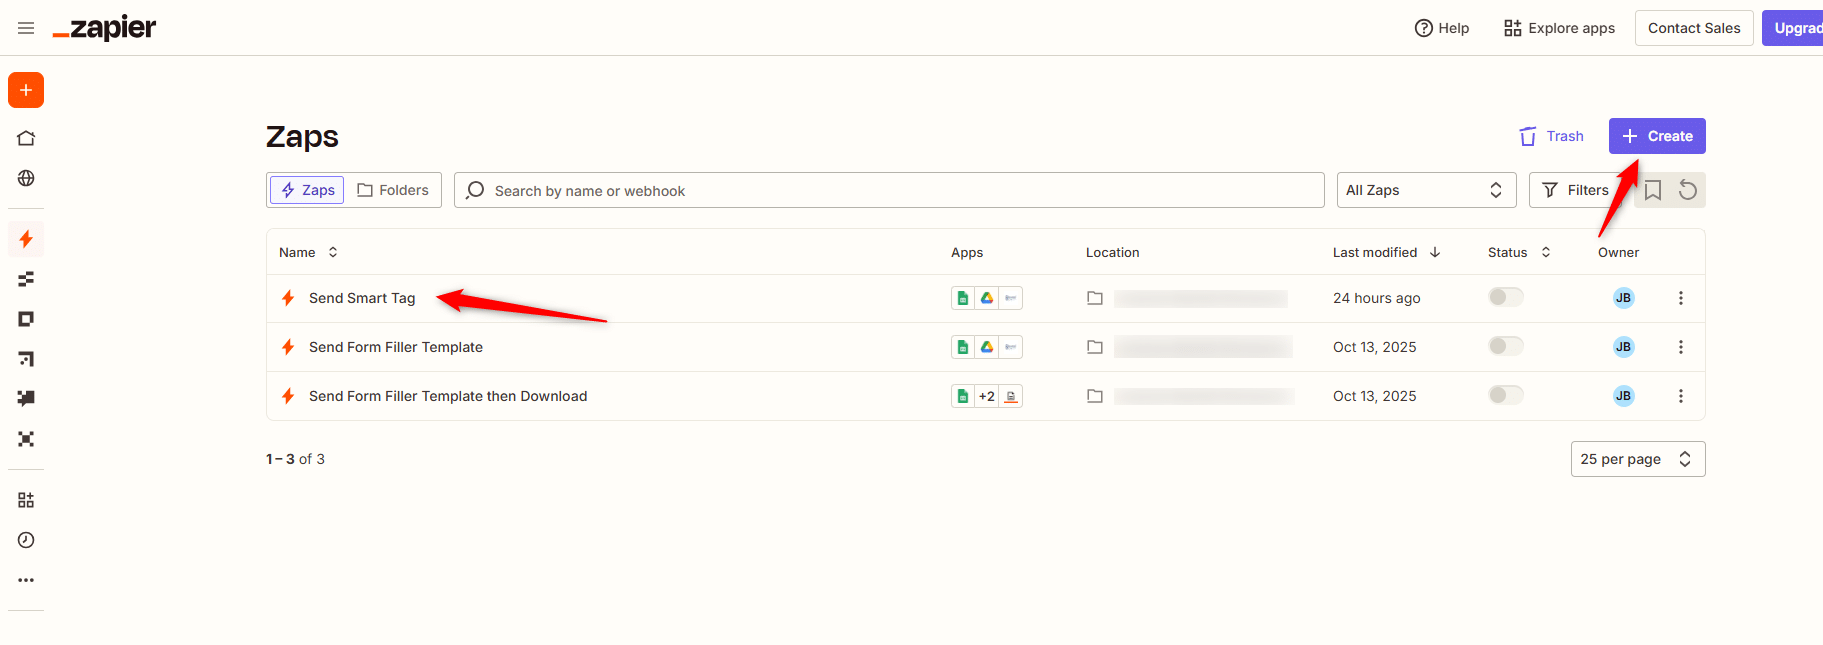The image size is (1823, 645).
Task: Click the orange plus button in sidebar
Action: [26, 90]
